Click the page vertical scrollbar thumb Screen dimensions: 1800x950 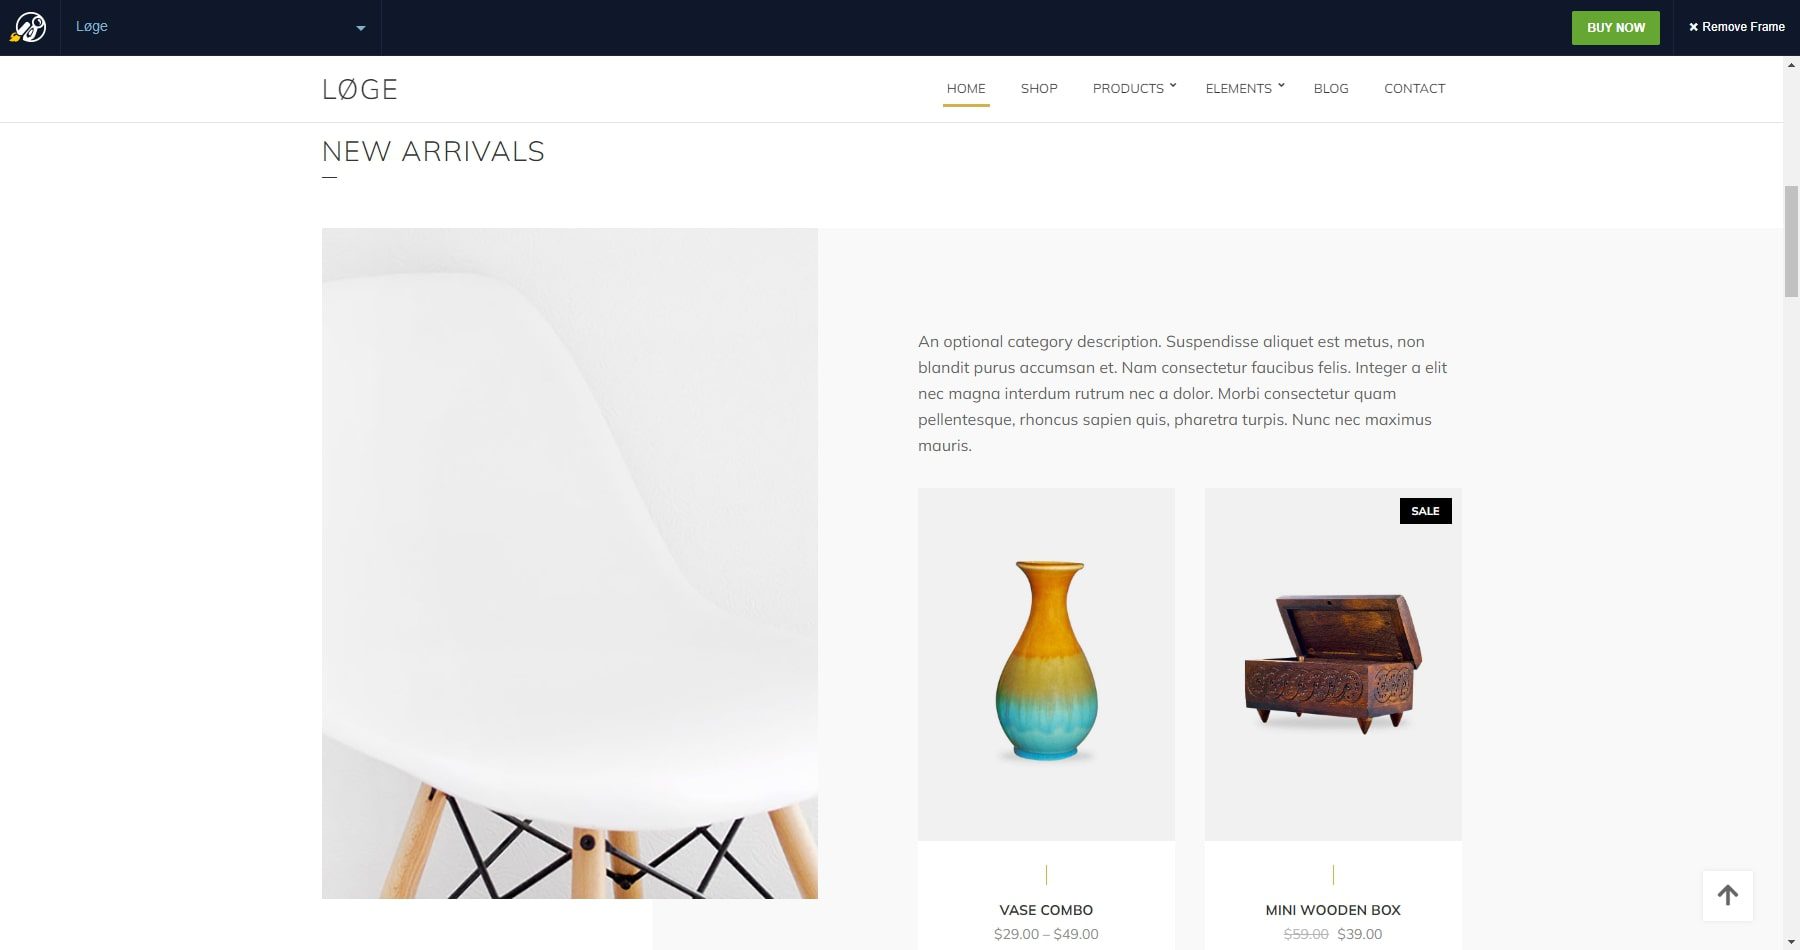pos(1791,241)
